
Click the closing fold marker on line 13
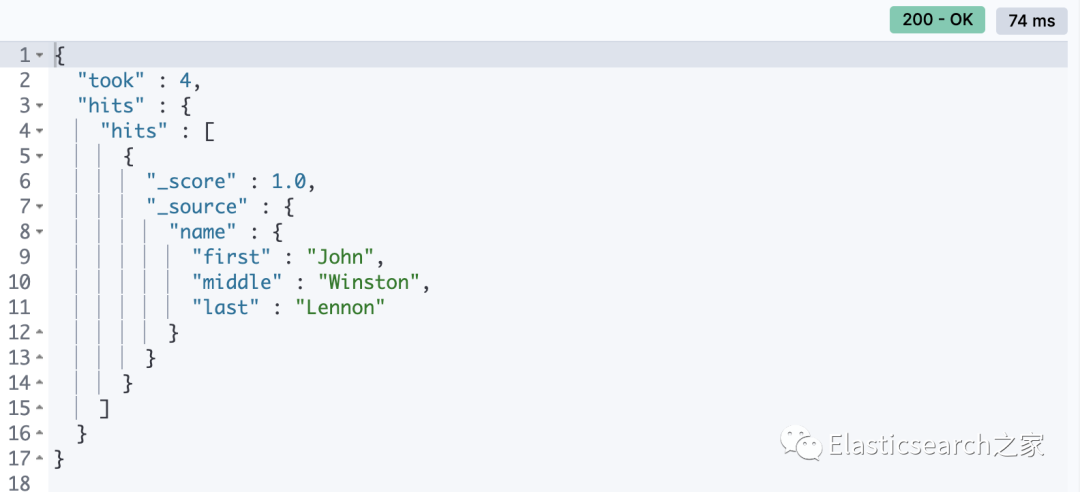pyautogui.click(x=39, y=358)
